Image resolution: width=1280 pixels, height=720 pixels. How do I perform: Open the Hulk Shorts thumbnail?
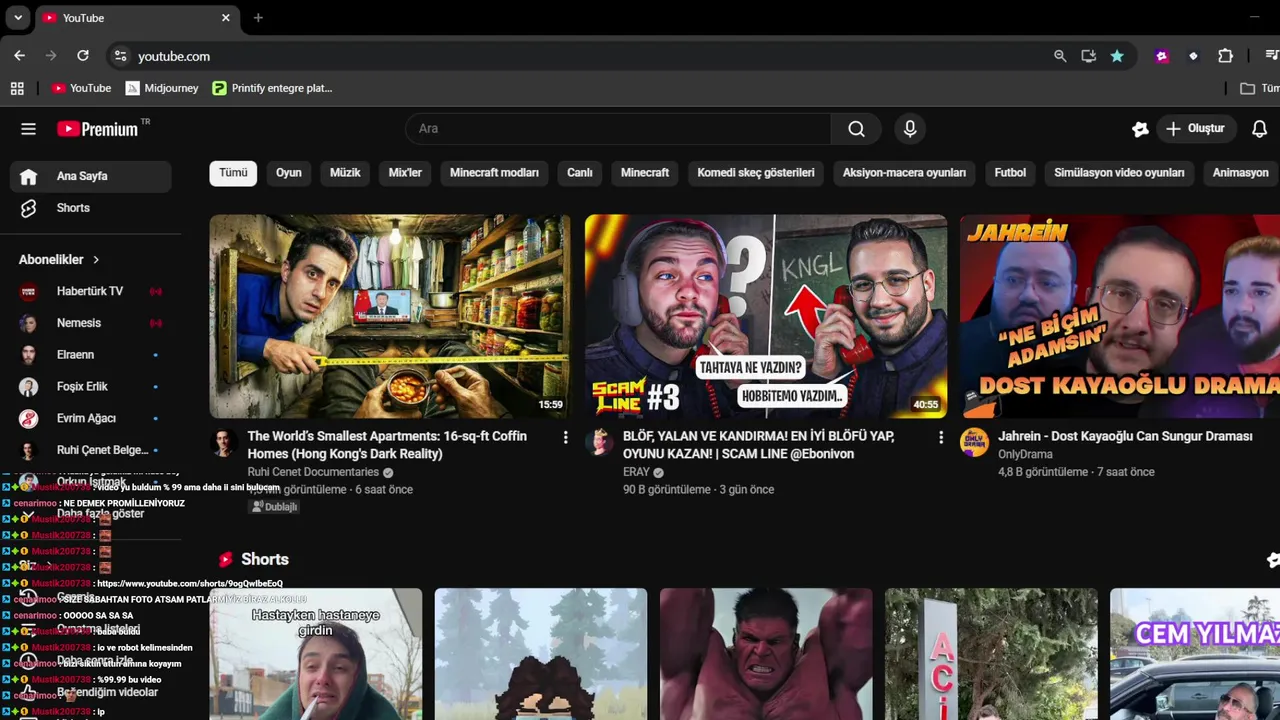[766, 654]
